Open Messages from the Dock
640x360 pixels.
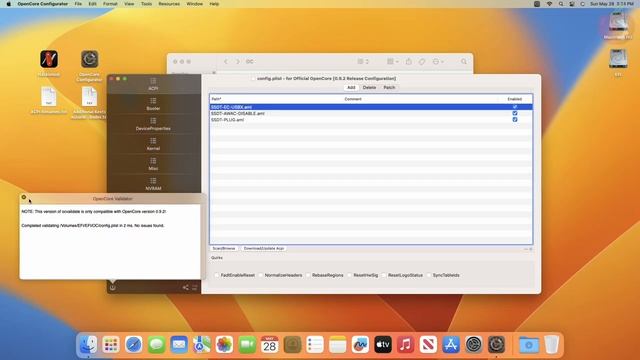(156, 345)
